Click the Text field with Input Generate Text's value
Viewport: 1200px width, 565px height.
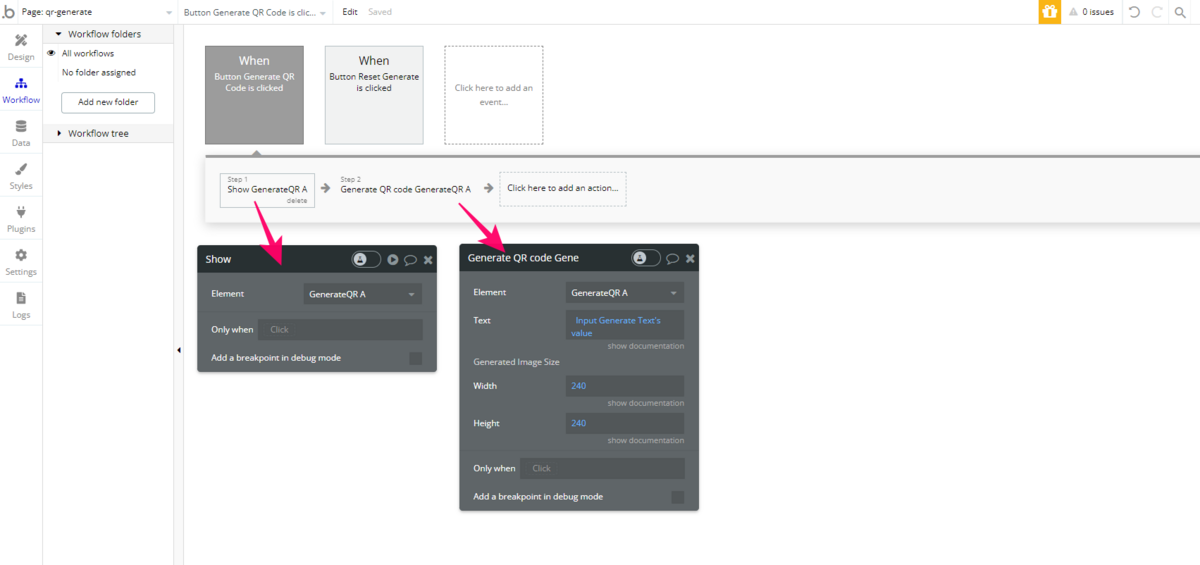625,326
